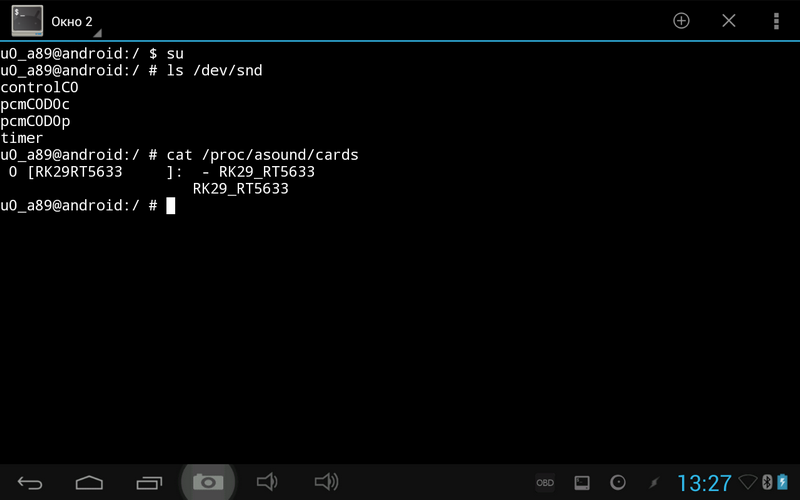Screen dimensions: 800x500
Task: Tap the 'pcmC0D0c' output line
Action: click(35, 104)
